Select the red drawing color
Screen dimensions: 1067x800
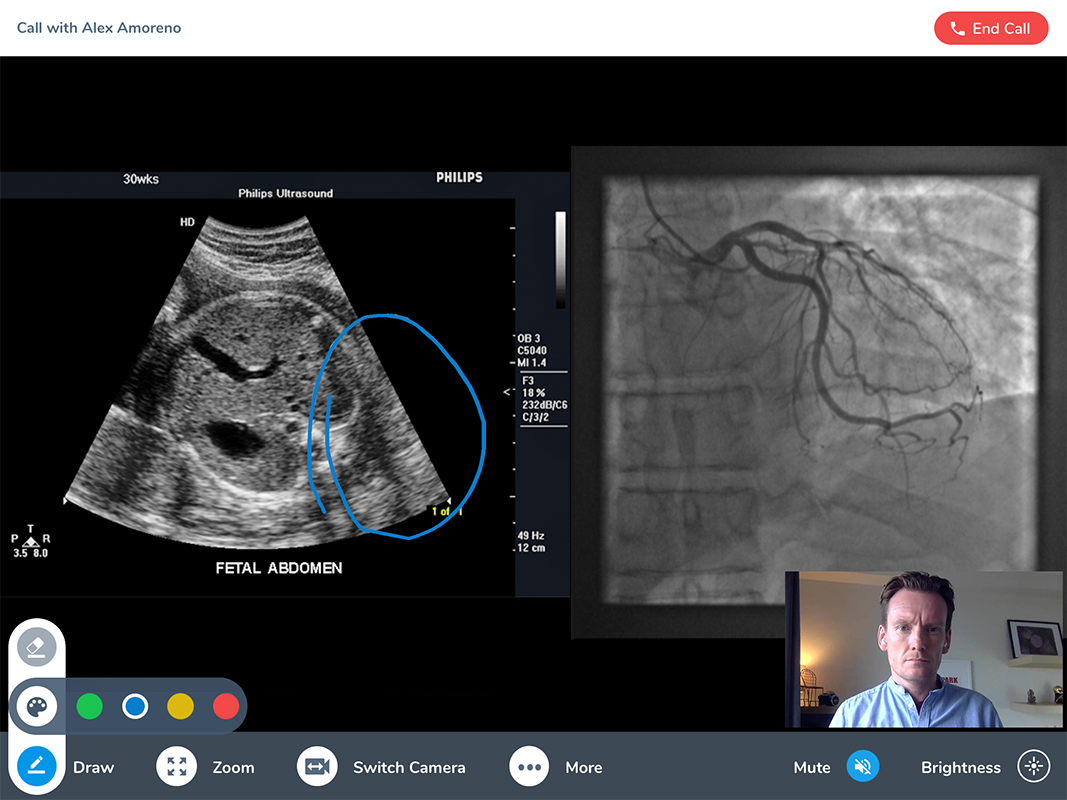pos(226,707)
